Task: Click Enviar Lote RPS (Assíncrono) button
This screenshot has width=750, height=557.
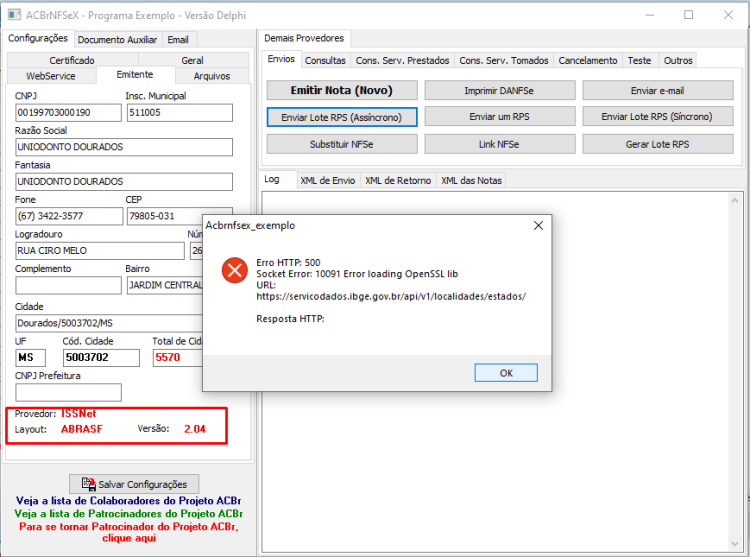Action: pos(342,117)
